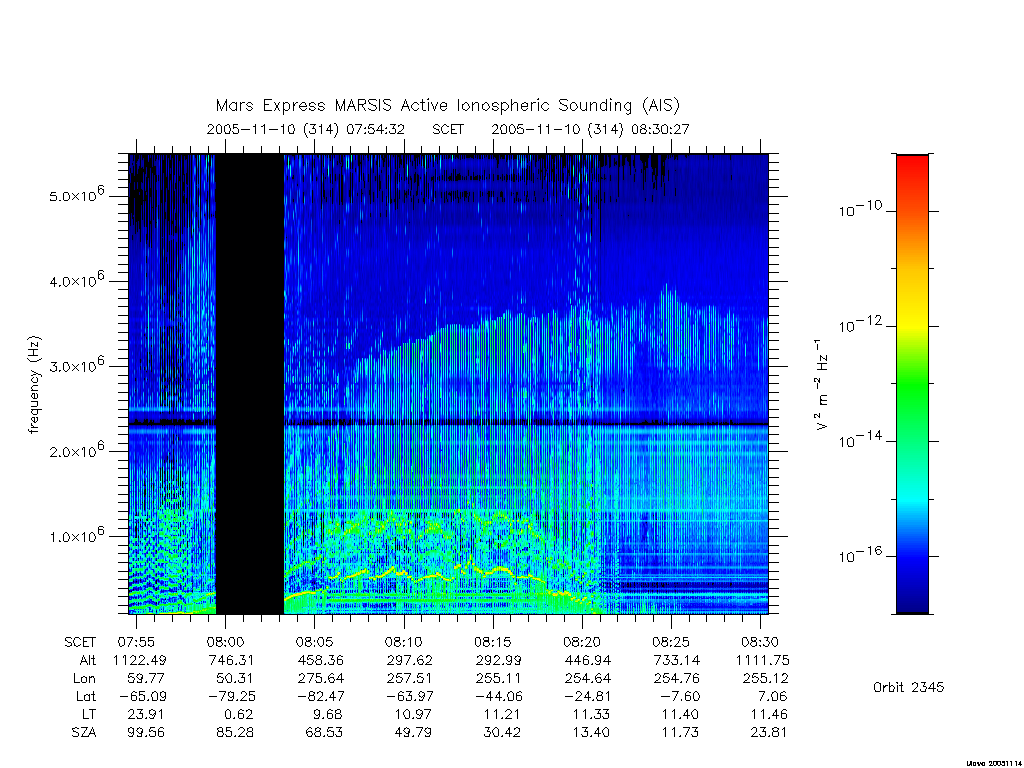This screenshot has height=768, width=1024.
Task: Click the '10^-12' color bar label
Action: [860, 324]
